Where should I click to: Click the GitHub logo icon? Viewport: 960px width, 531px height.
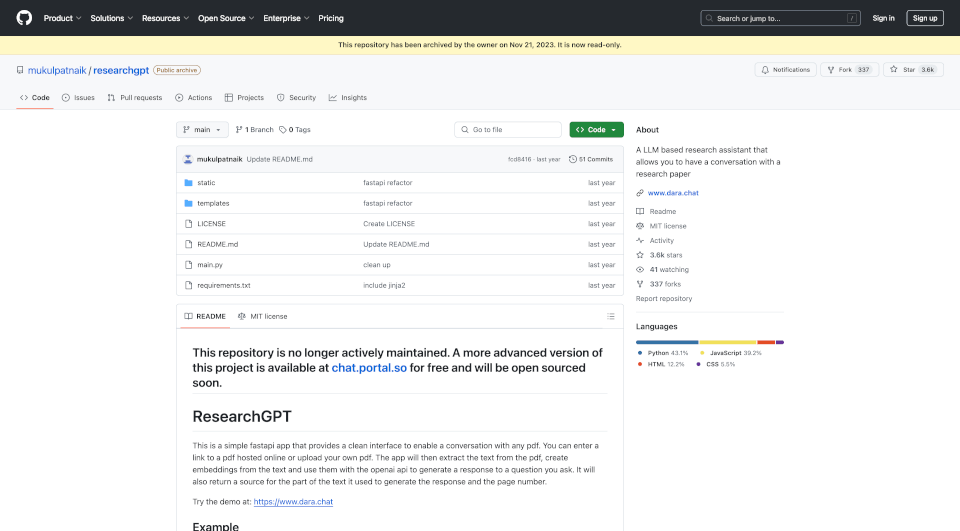[24, 18]
